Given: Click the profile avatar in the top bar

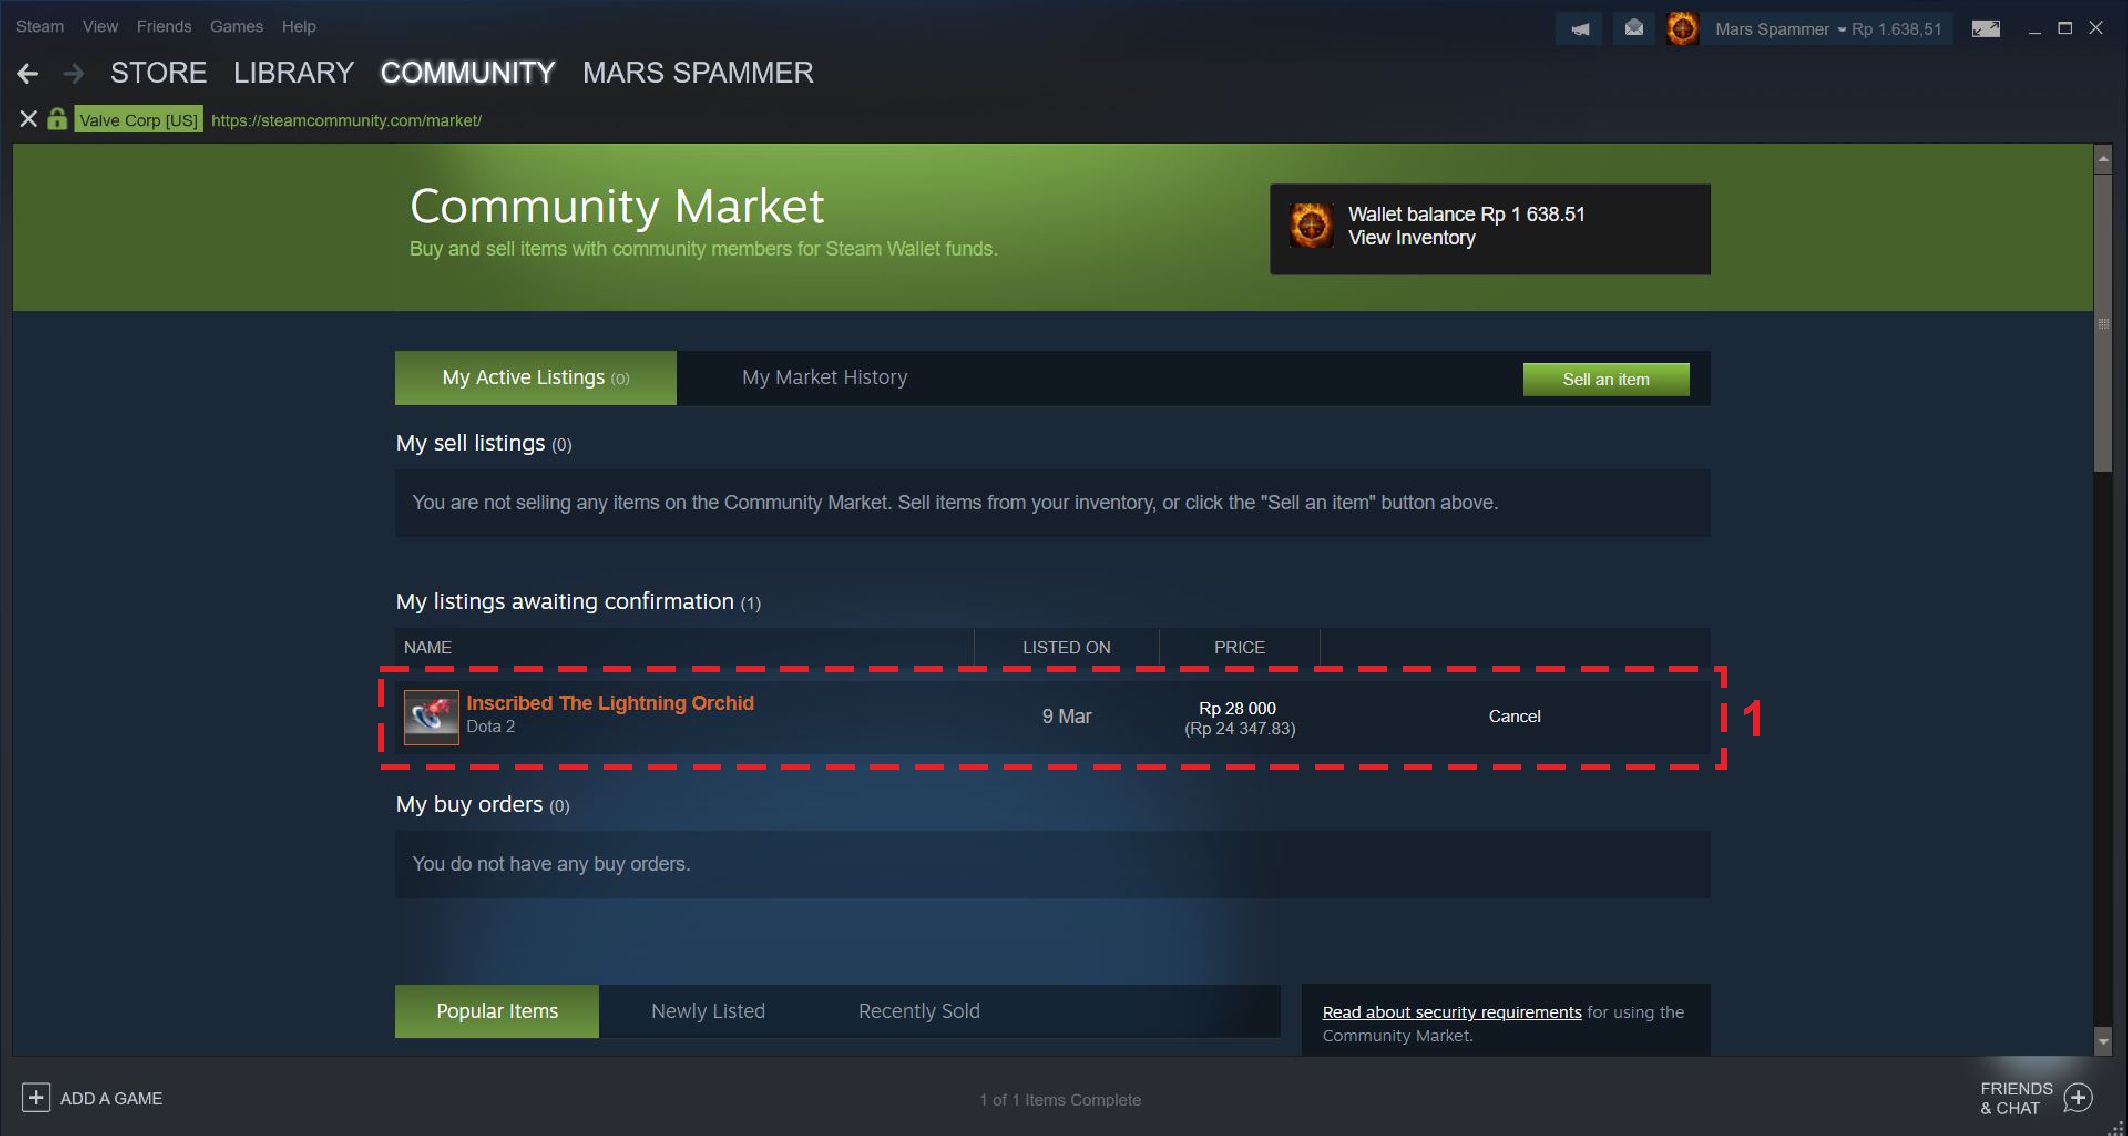Looking at the screenshot, I should 1683,29.
